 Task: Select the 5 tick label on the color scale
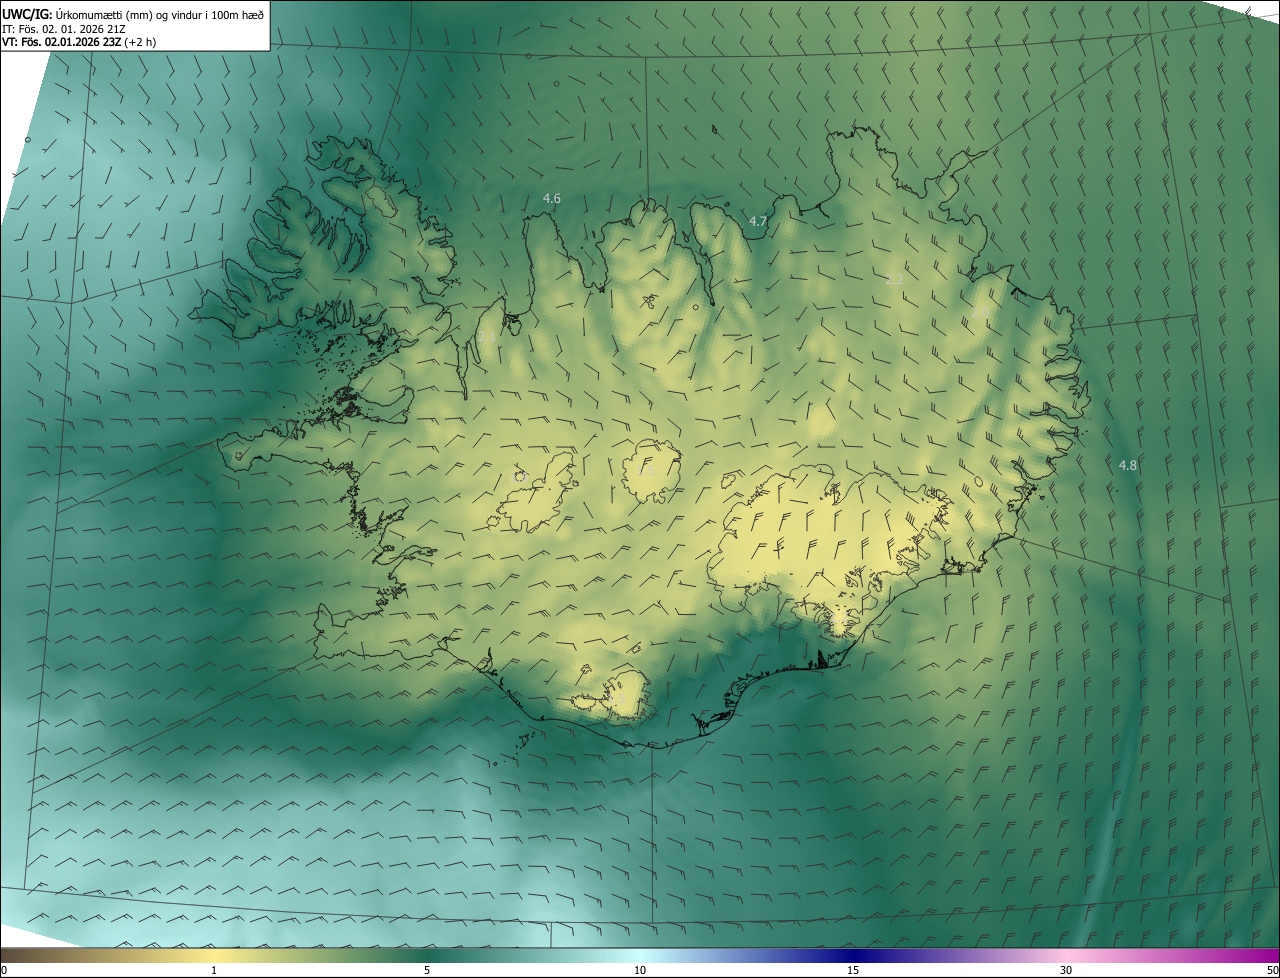(x=427, y=970)
